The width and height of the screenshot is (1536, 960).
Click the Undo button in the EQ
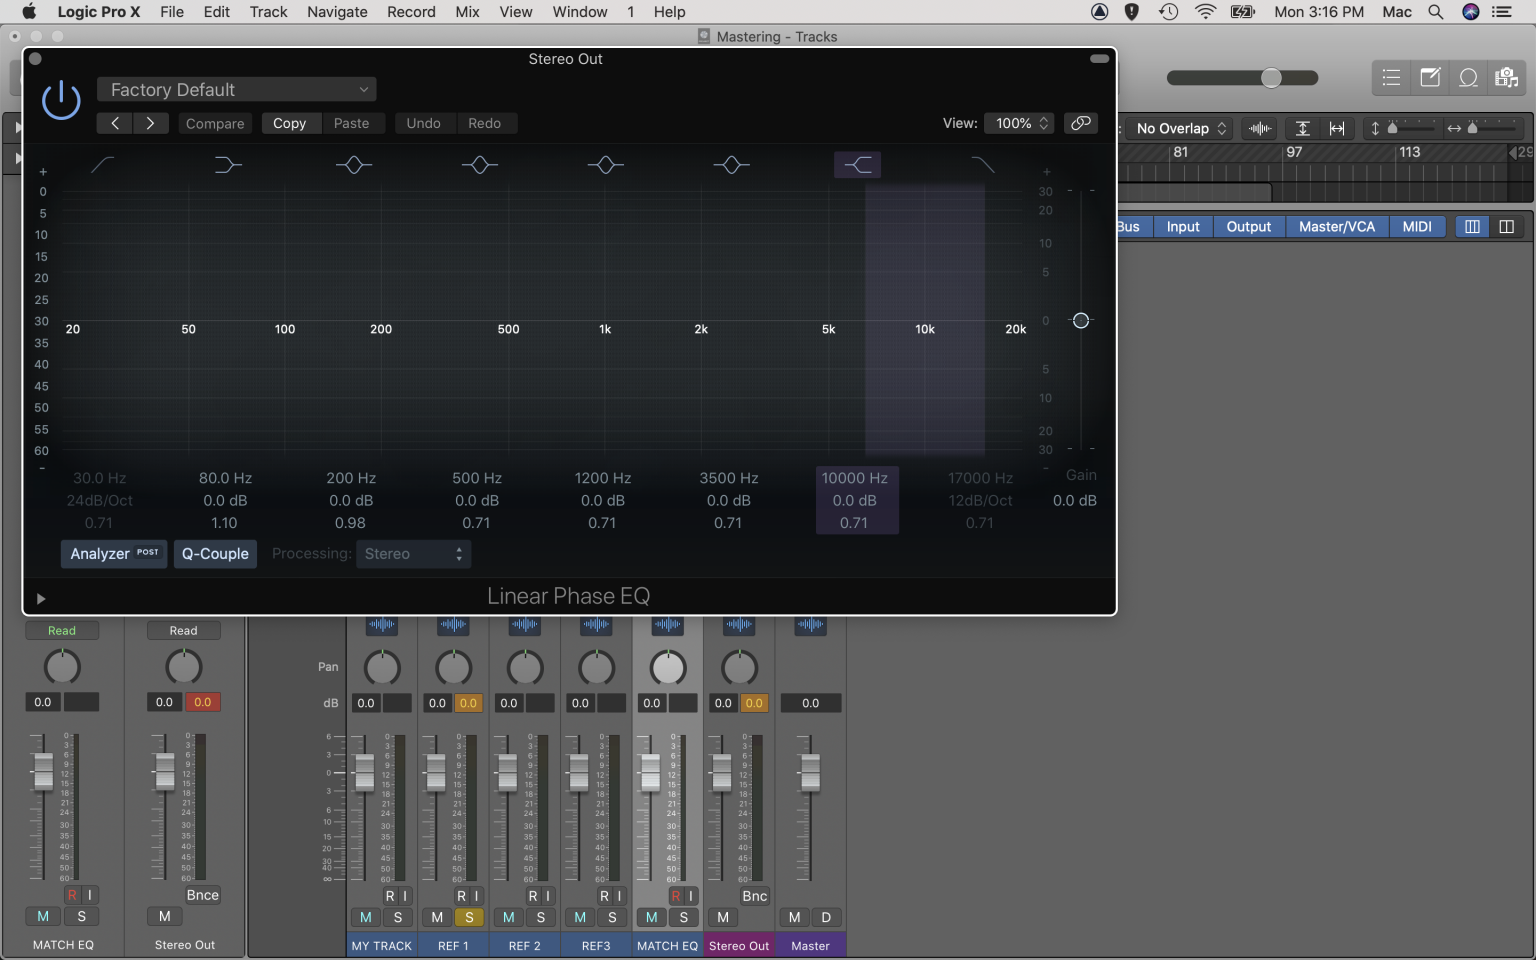424,123
